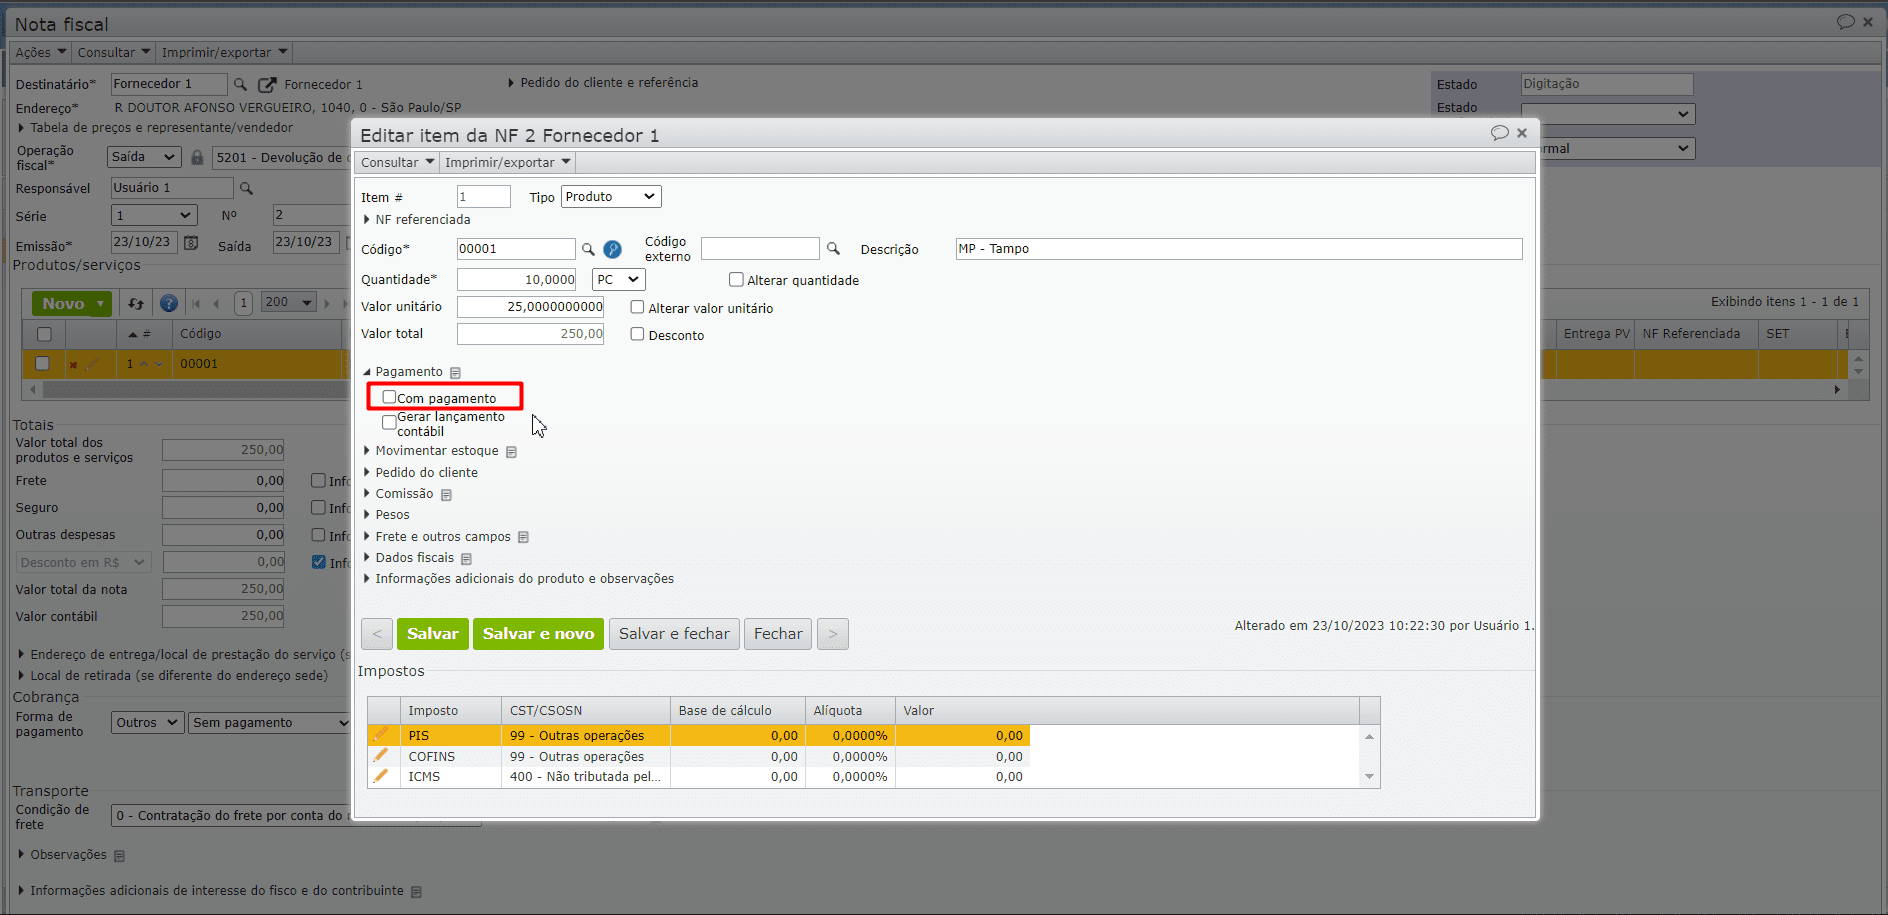The width and height of the screenshot is (1888, 915).
Task: Open the Tipo dropdown showing Produto
Action: (611, 197)
